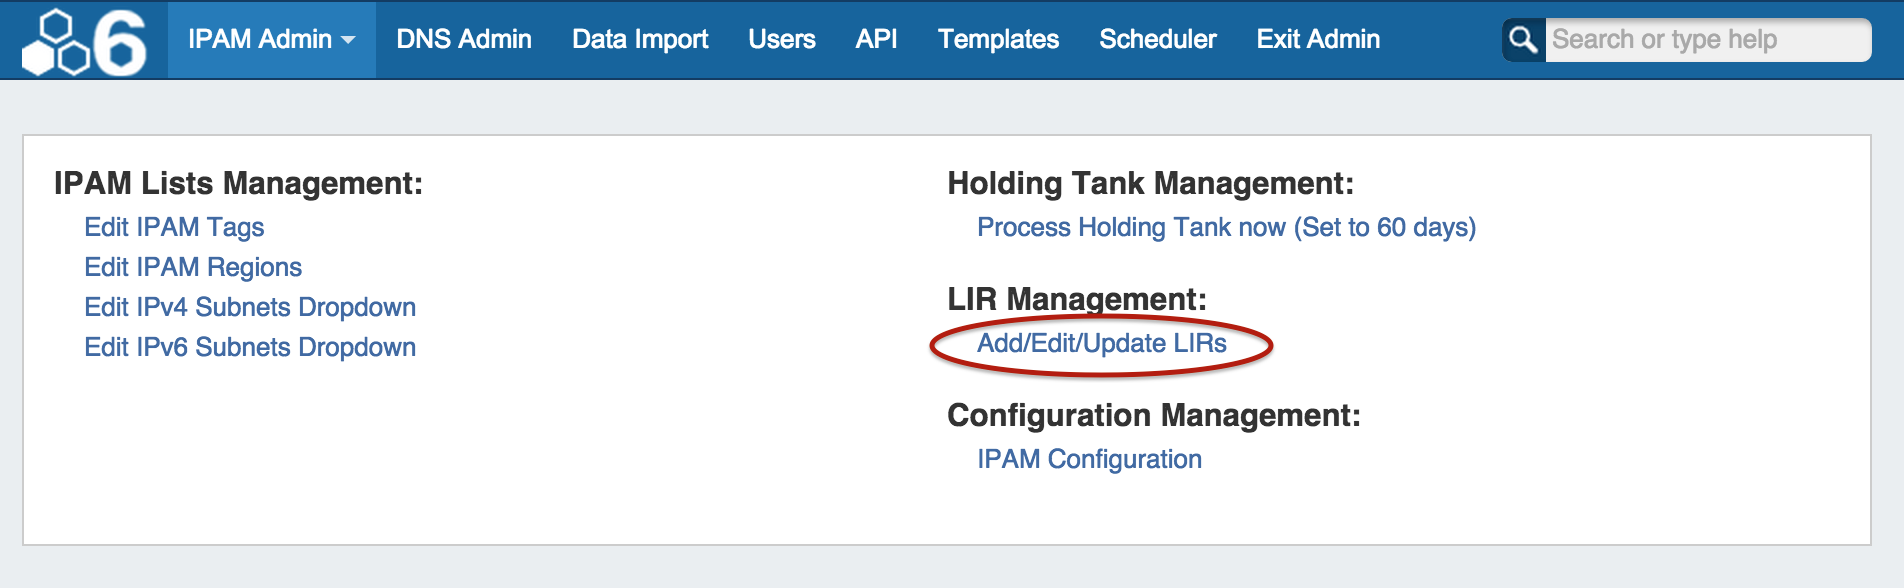Screen dimensions: 1904x588
Task: Click the Configuration Management heading
Action: coord(1153,415)
